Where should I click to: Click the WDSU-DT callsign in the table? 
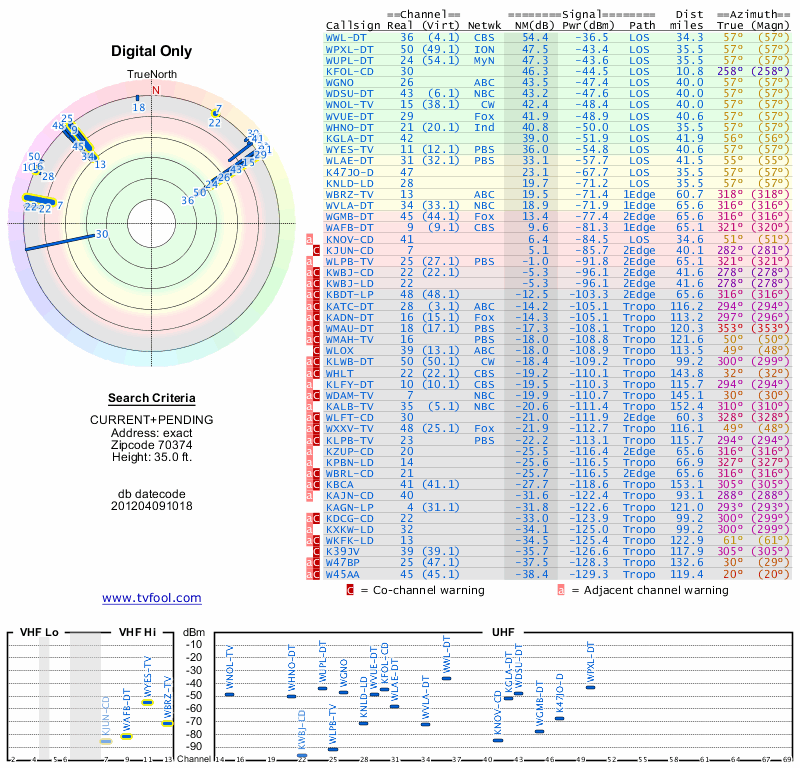(x=349, y=93)
